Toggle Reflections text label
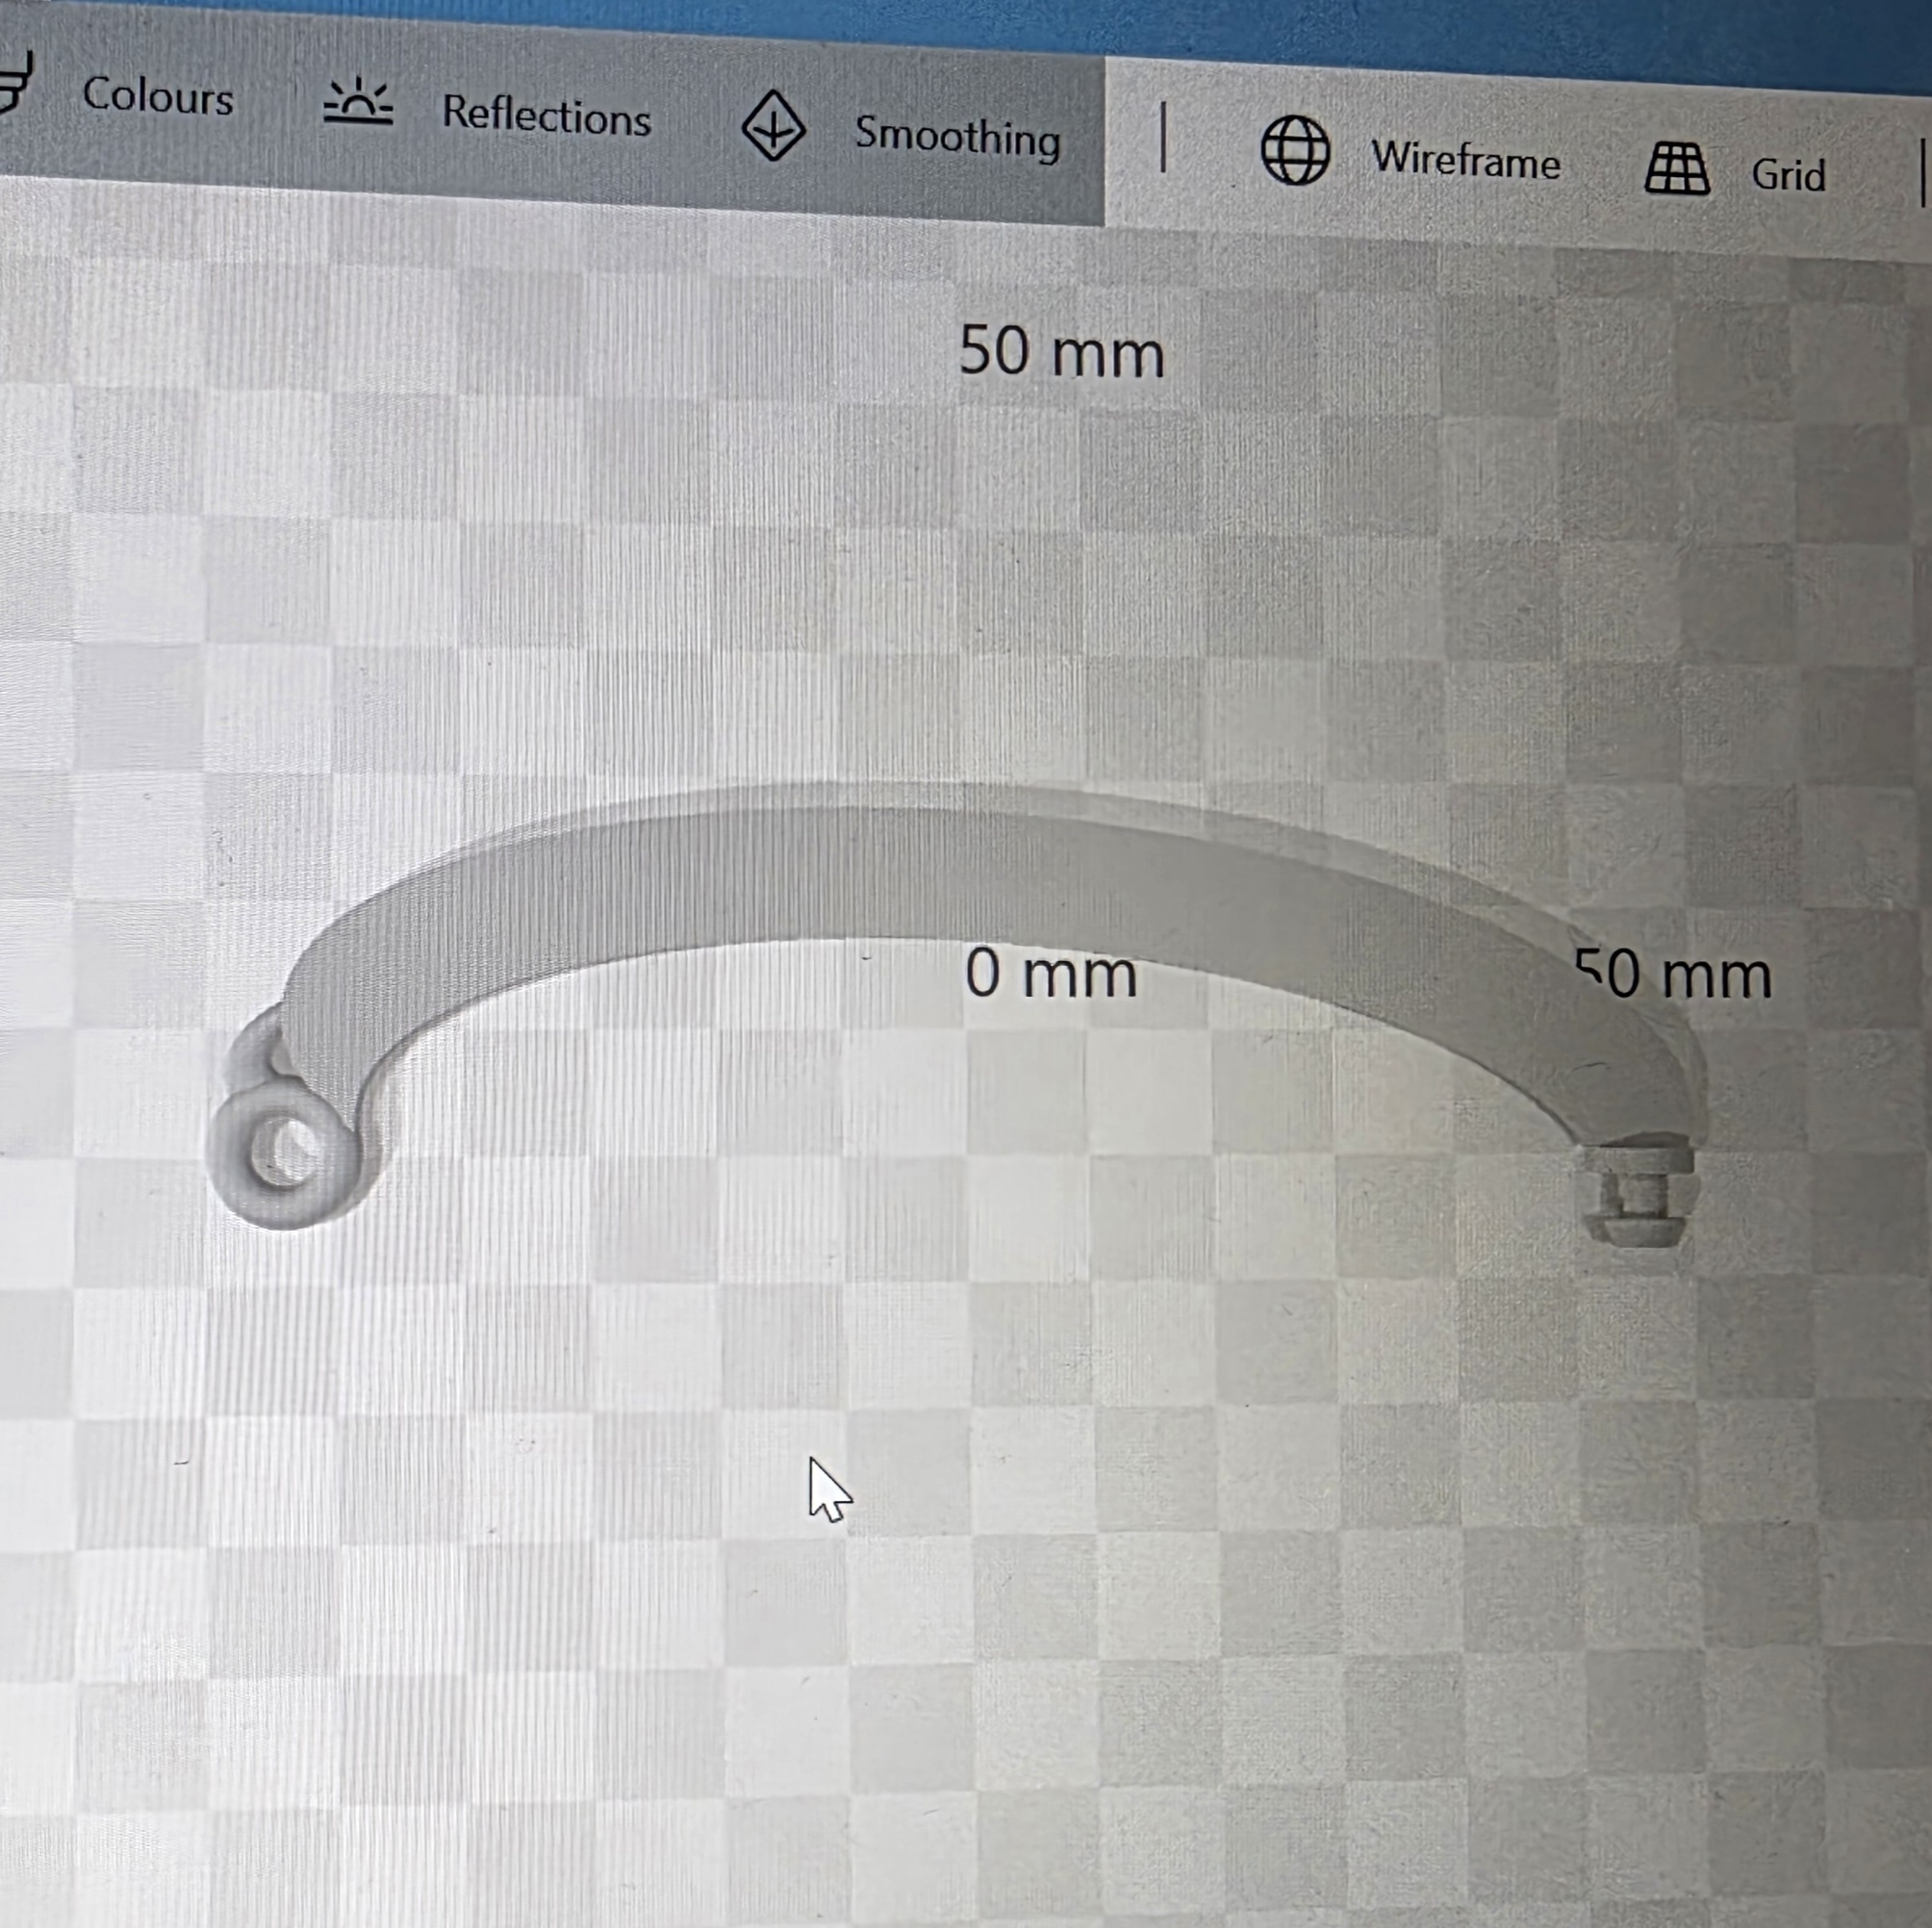This screenshot has width=1932, height=1928. point(546,115)
